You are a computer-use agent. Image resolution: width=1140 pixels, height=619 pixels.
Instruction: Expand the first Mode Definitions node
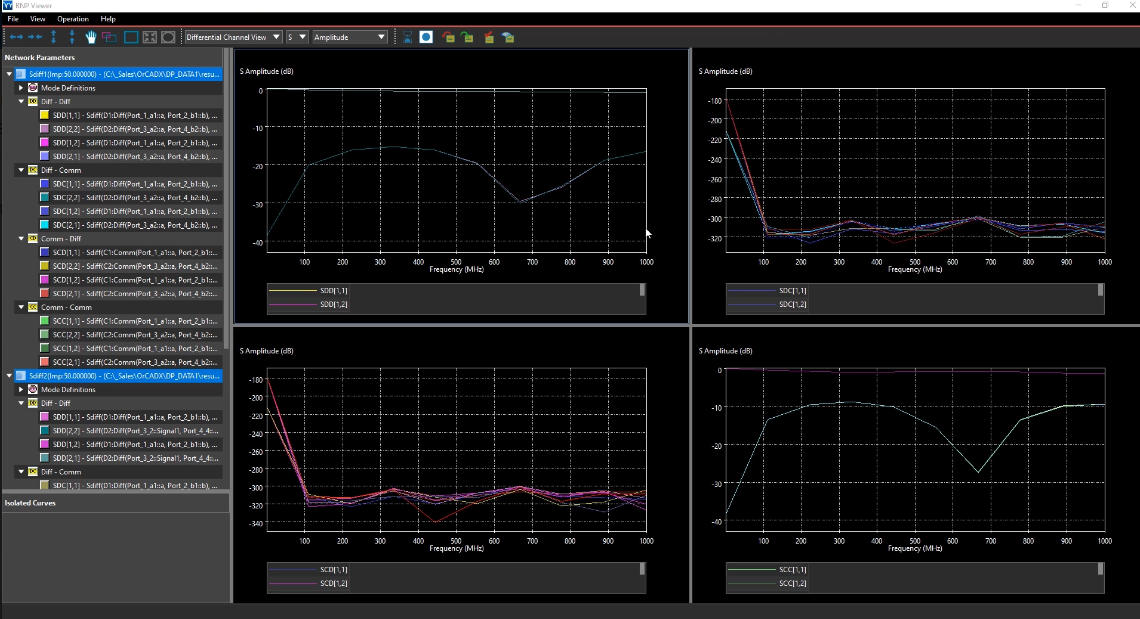tap(20, 88)
